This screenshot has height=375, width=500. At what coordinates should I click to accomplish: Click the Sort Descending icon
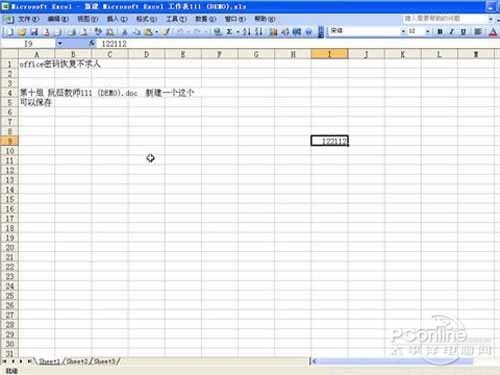click(259, 32)
